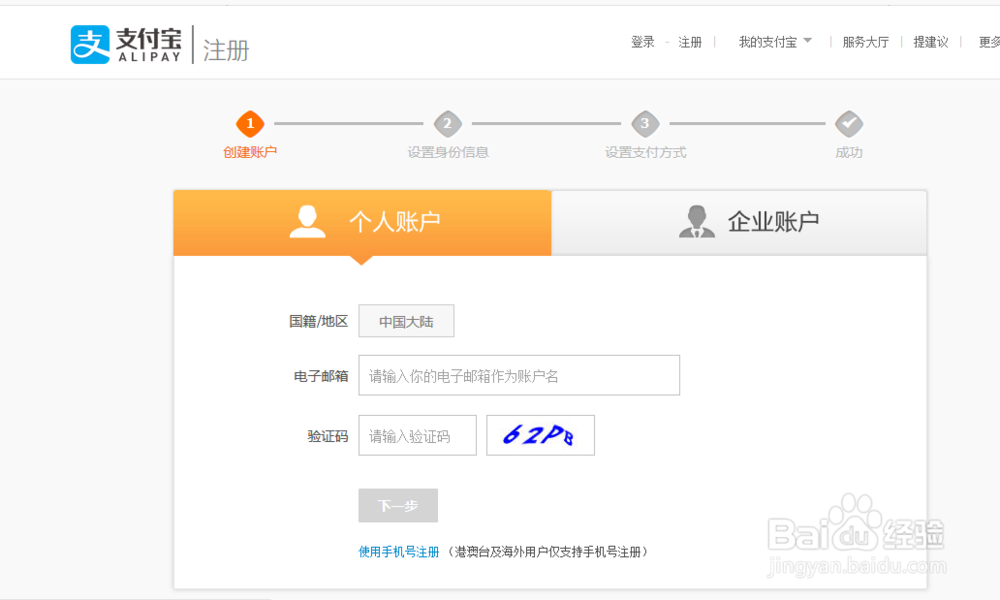This screenshot has width=1000, height=600.
Task: Click the step 2 diamond icon
Action: coord(447,124)
